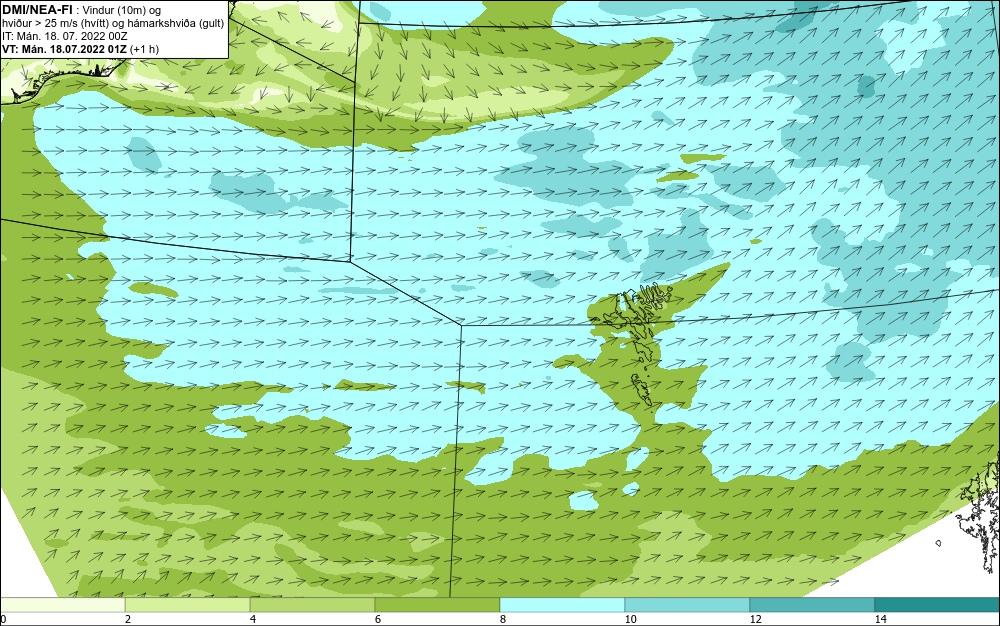Click the legend scale label "2"
The image size is (1000, 626).
pos(128,619)
